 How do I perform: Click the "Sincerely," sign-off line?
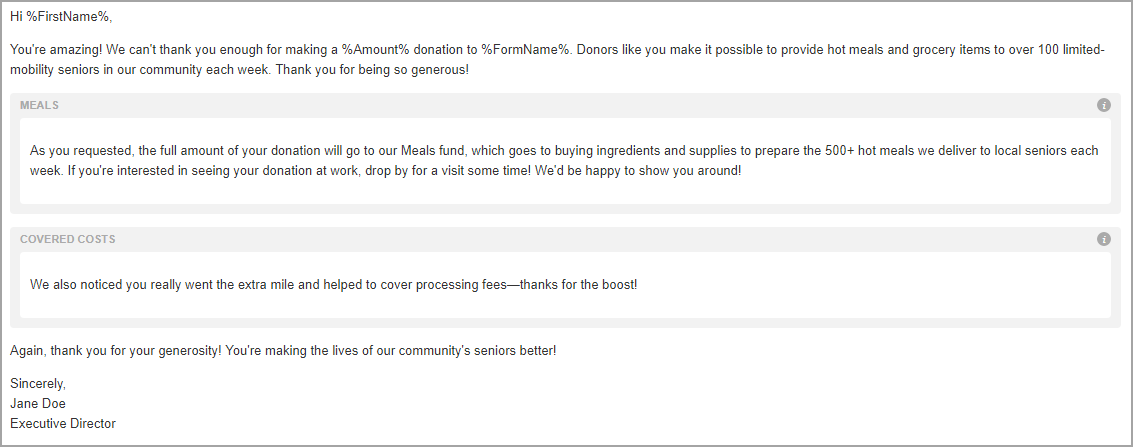(38, 384)
